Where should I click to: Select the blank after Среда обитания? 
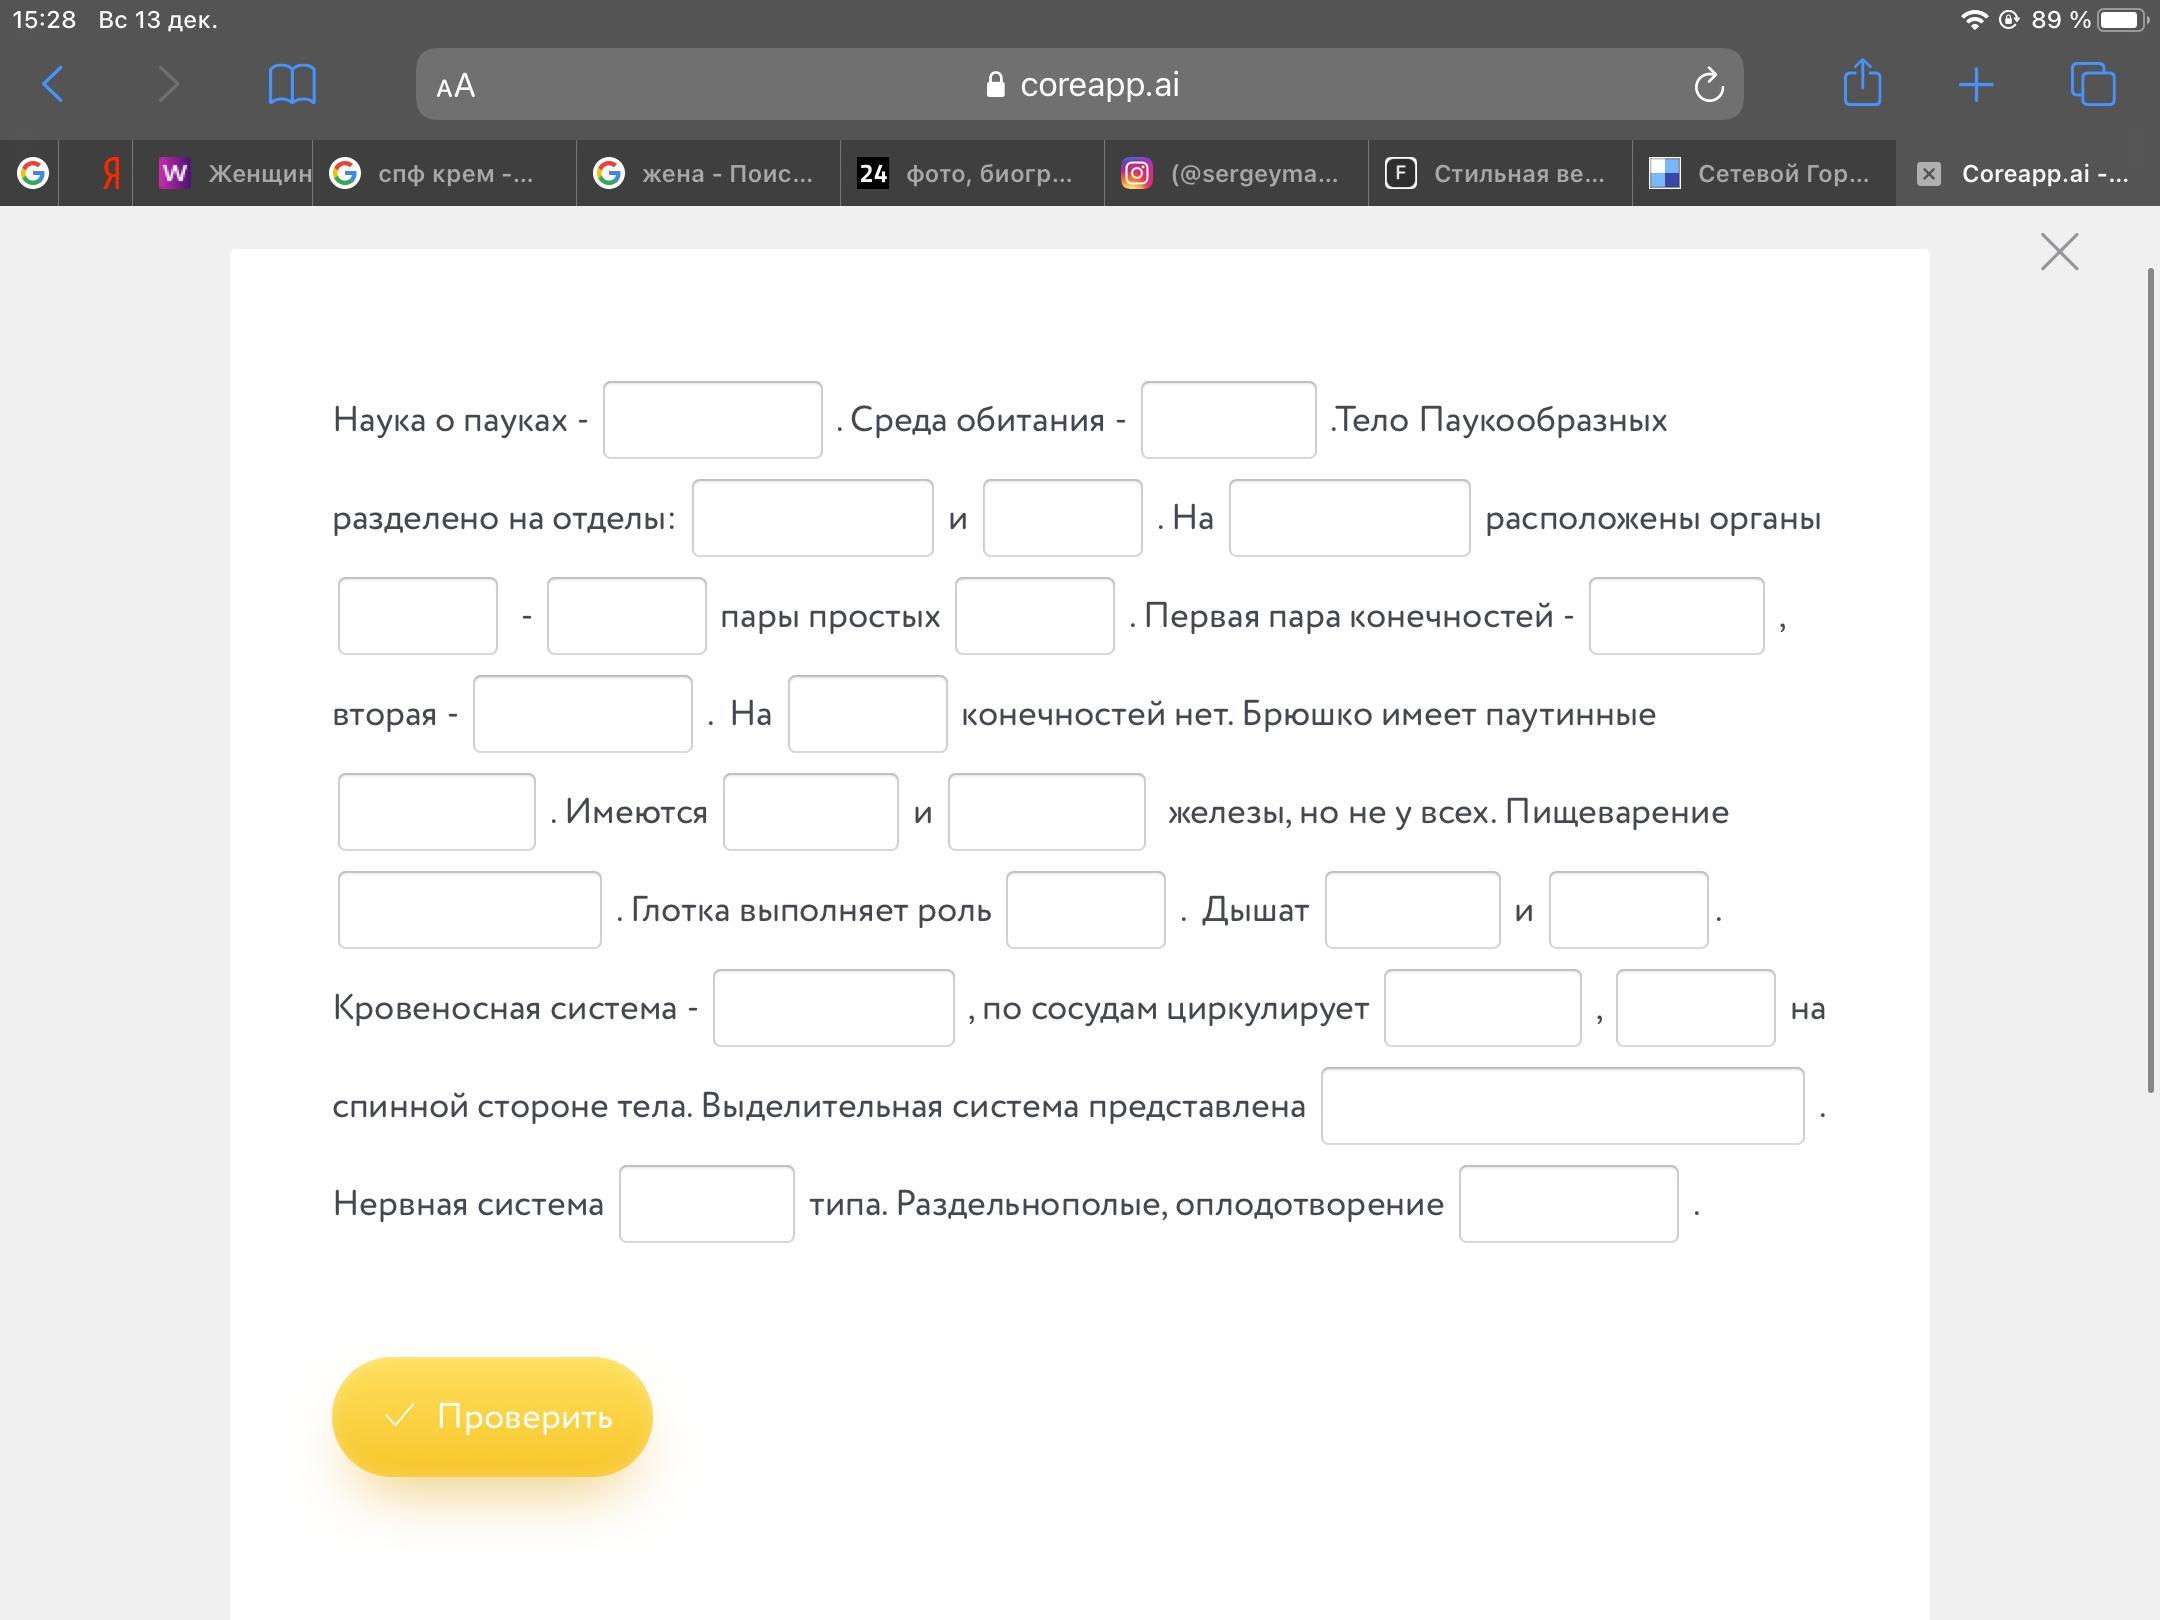[x=1228, y=420]
